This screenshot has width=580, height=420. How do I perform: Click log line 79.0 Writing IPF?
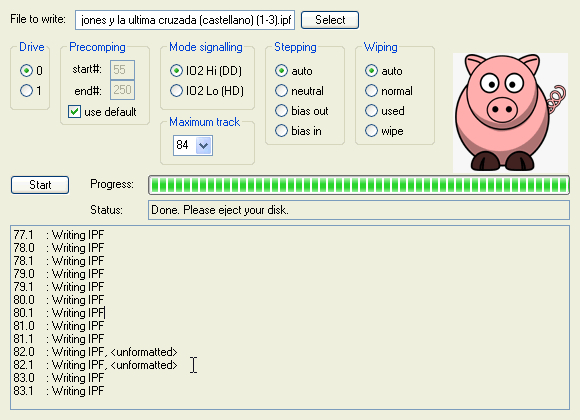(x=59, y=274)
